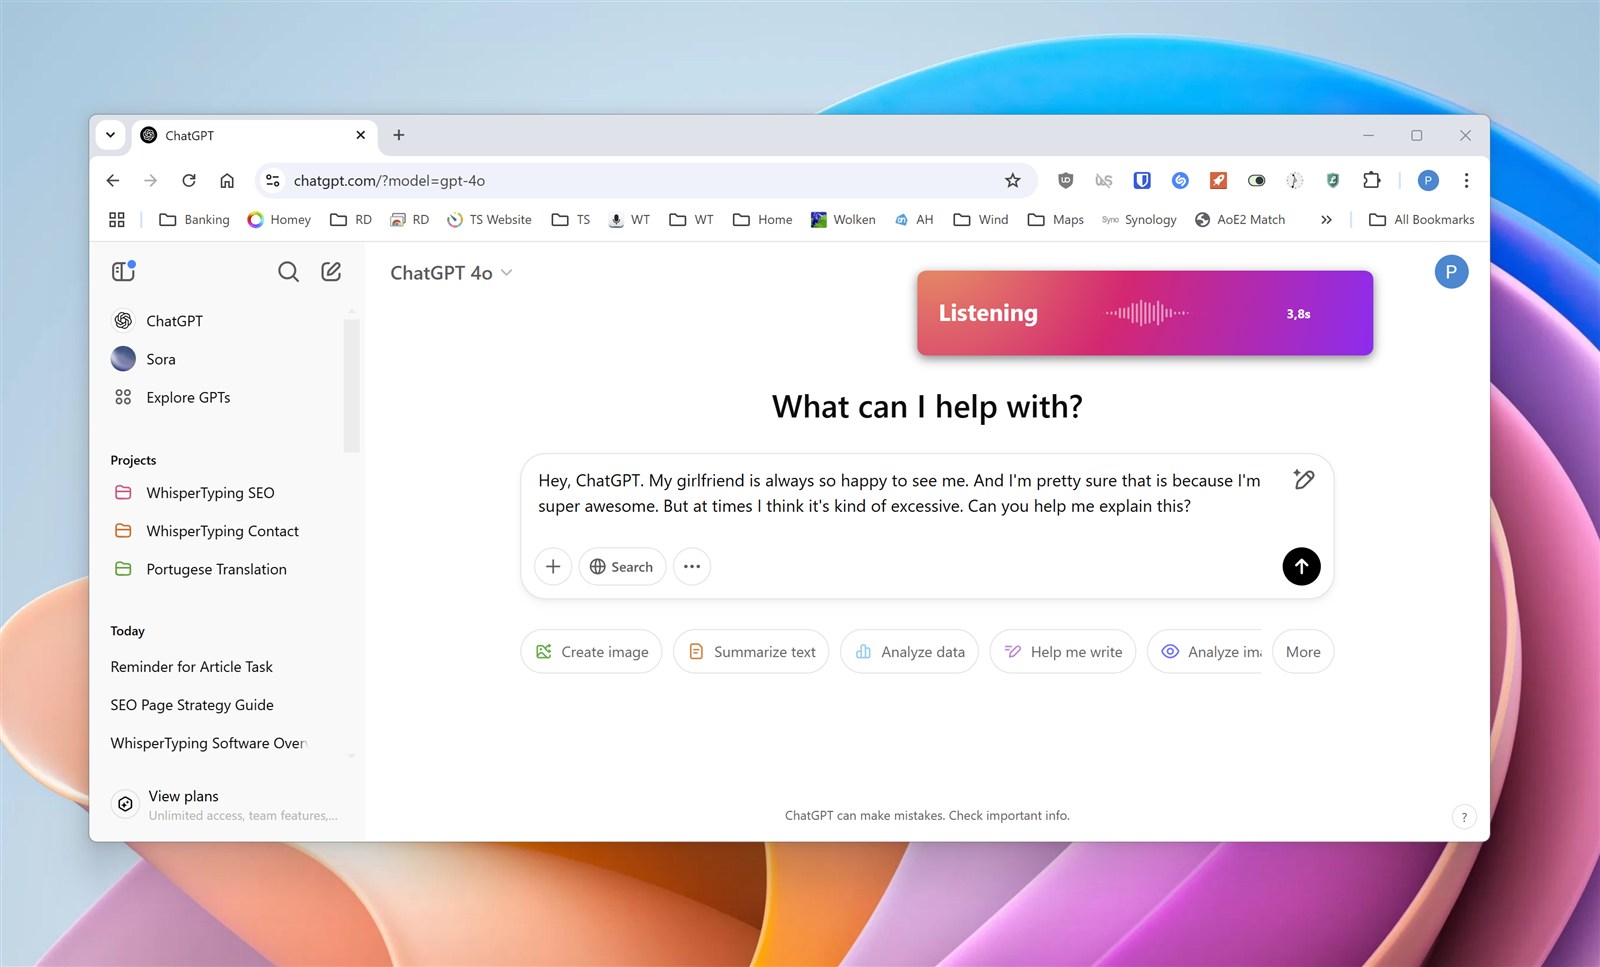Image resolution: width=1600 pixels, height=967 pixels.
Task: Enable the Search tool in the composer
Action: click(x=622, y=566)
